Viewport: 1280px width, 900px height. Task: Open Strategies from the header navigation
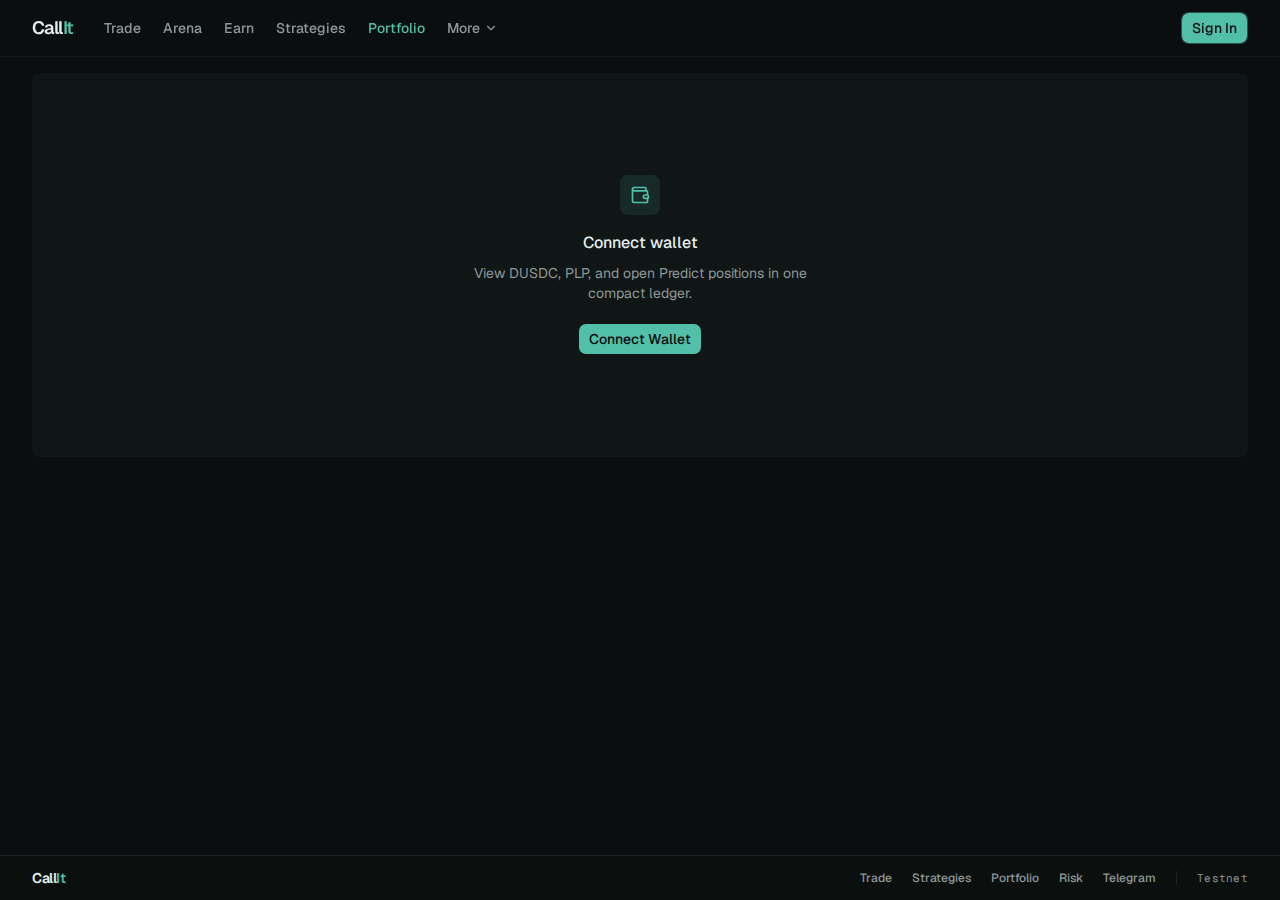311,28
